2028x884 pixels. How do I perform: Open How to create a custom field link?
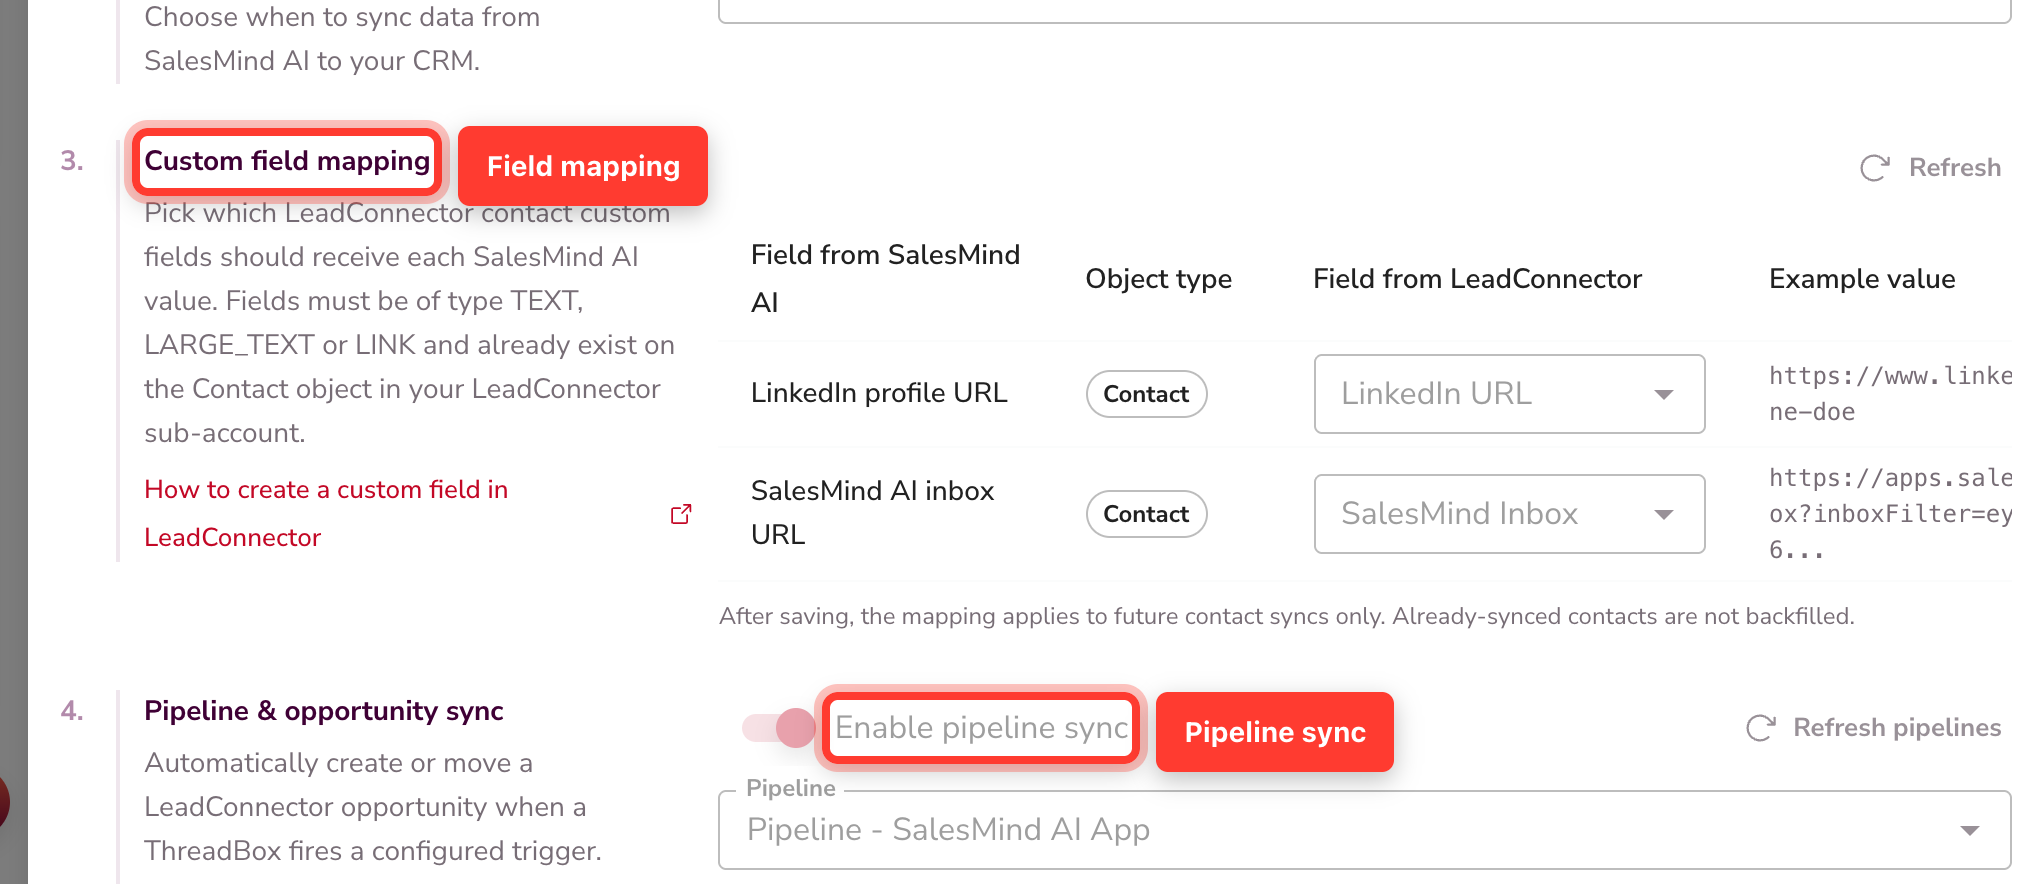click(x=326, y=514)
